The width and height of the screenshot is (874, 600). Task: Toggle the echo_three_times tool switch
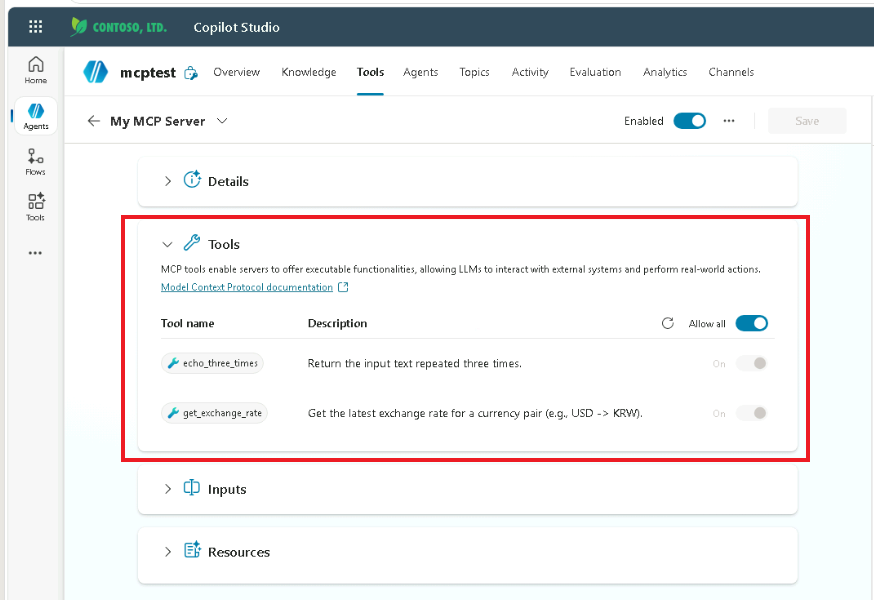751,364
